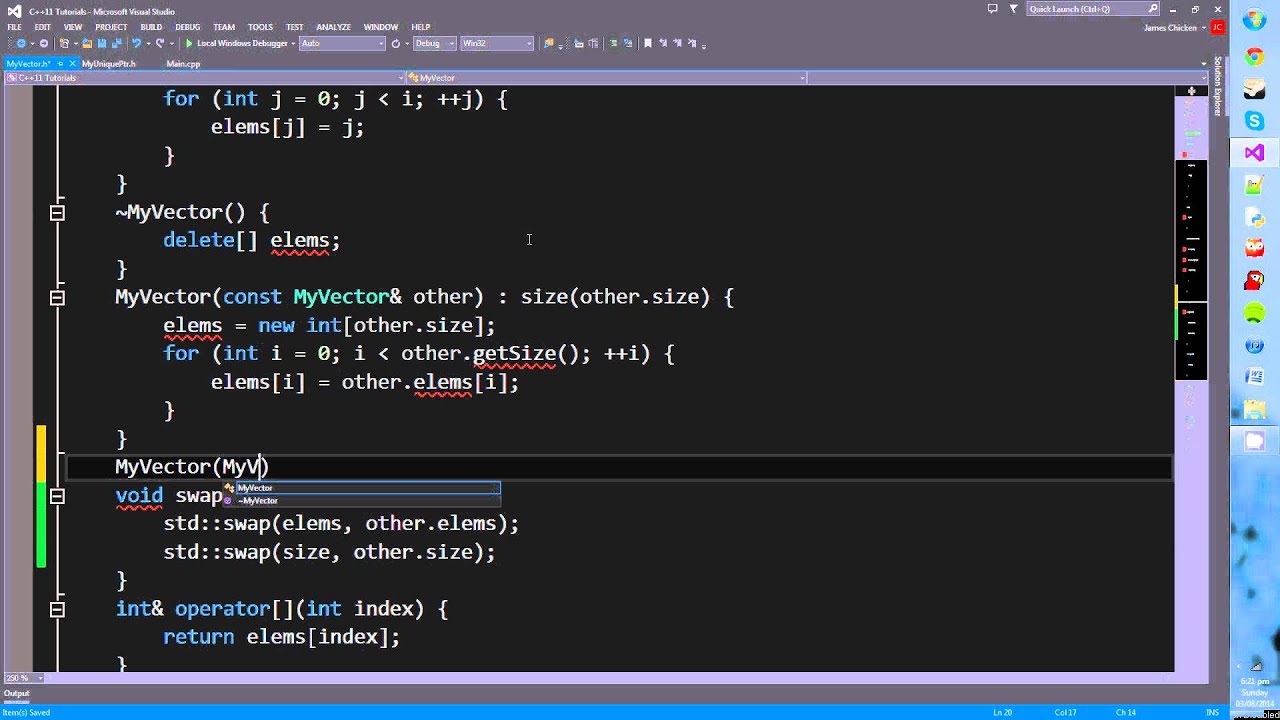Open the Output panel tab
The image size is (1280, 720).
pos(17,693)
